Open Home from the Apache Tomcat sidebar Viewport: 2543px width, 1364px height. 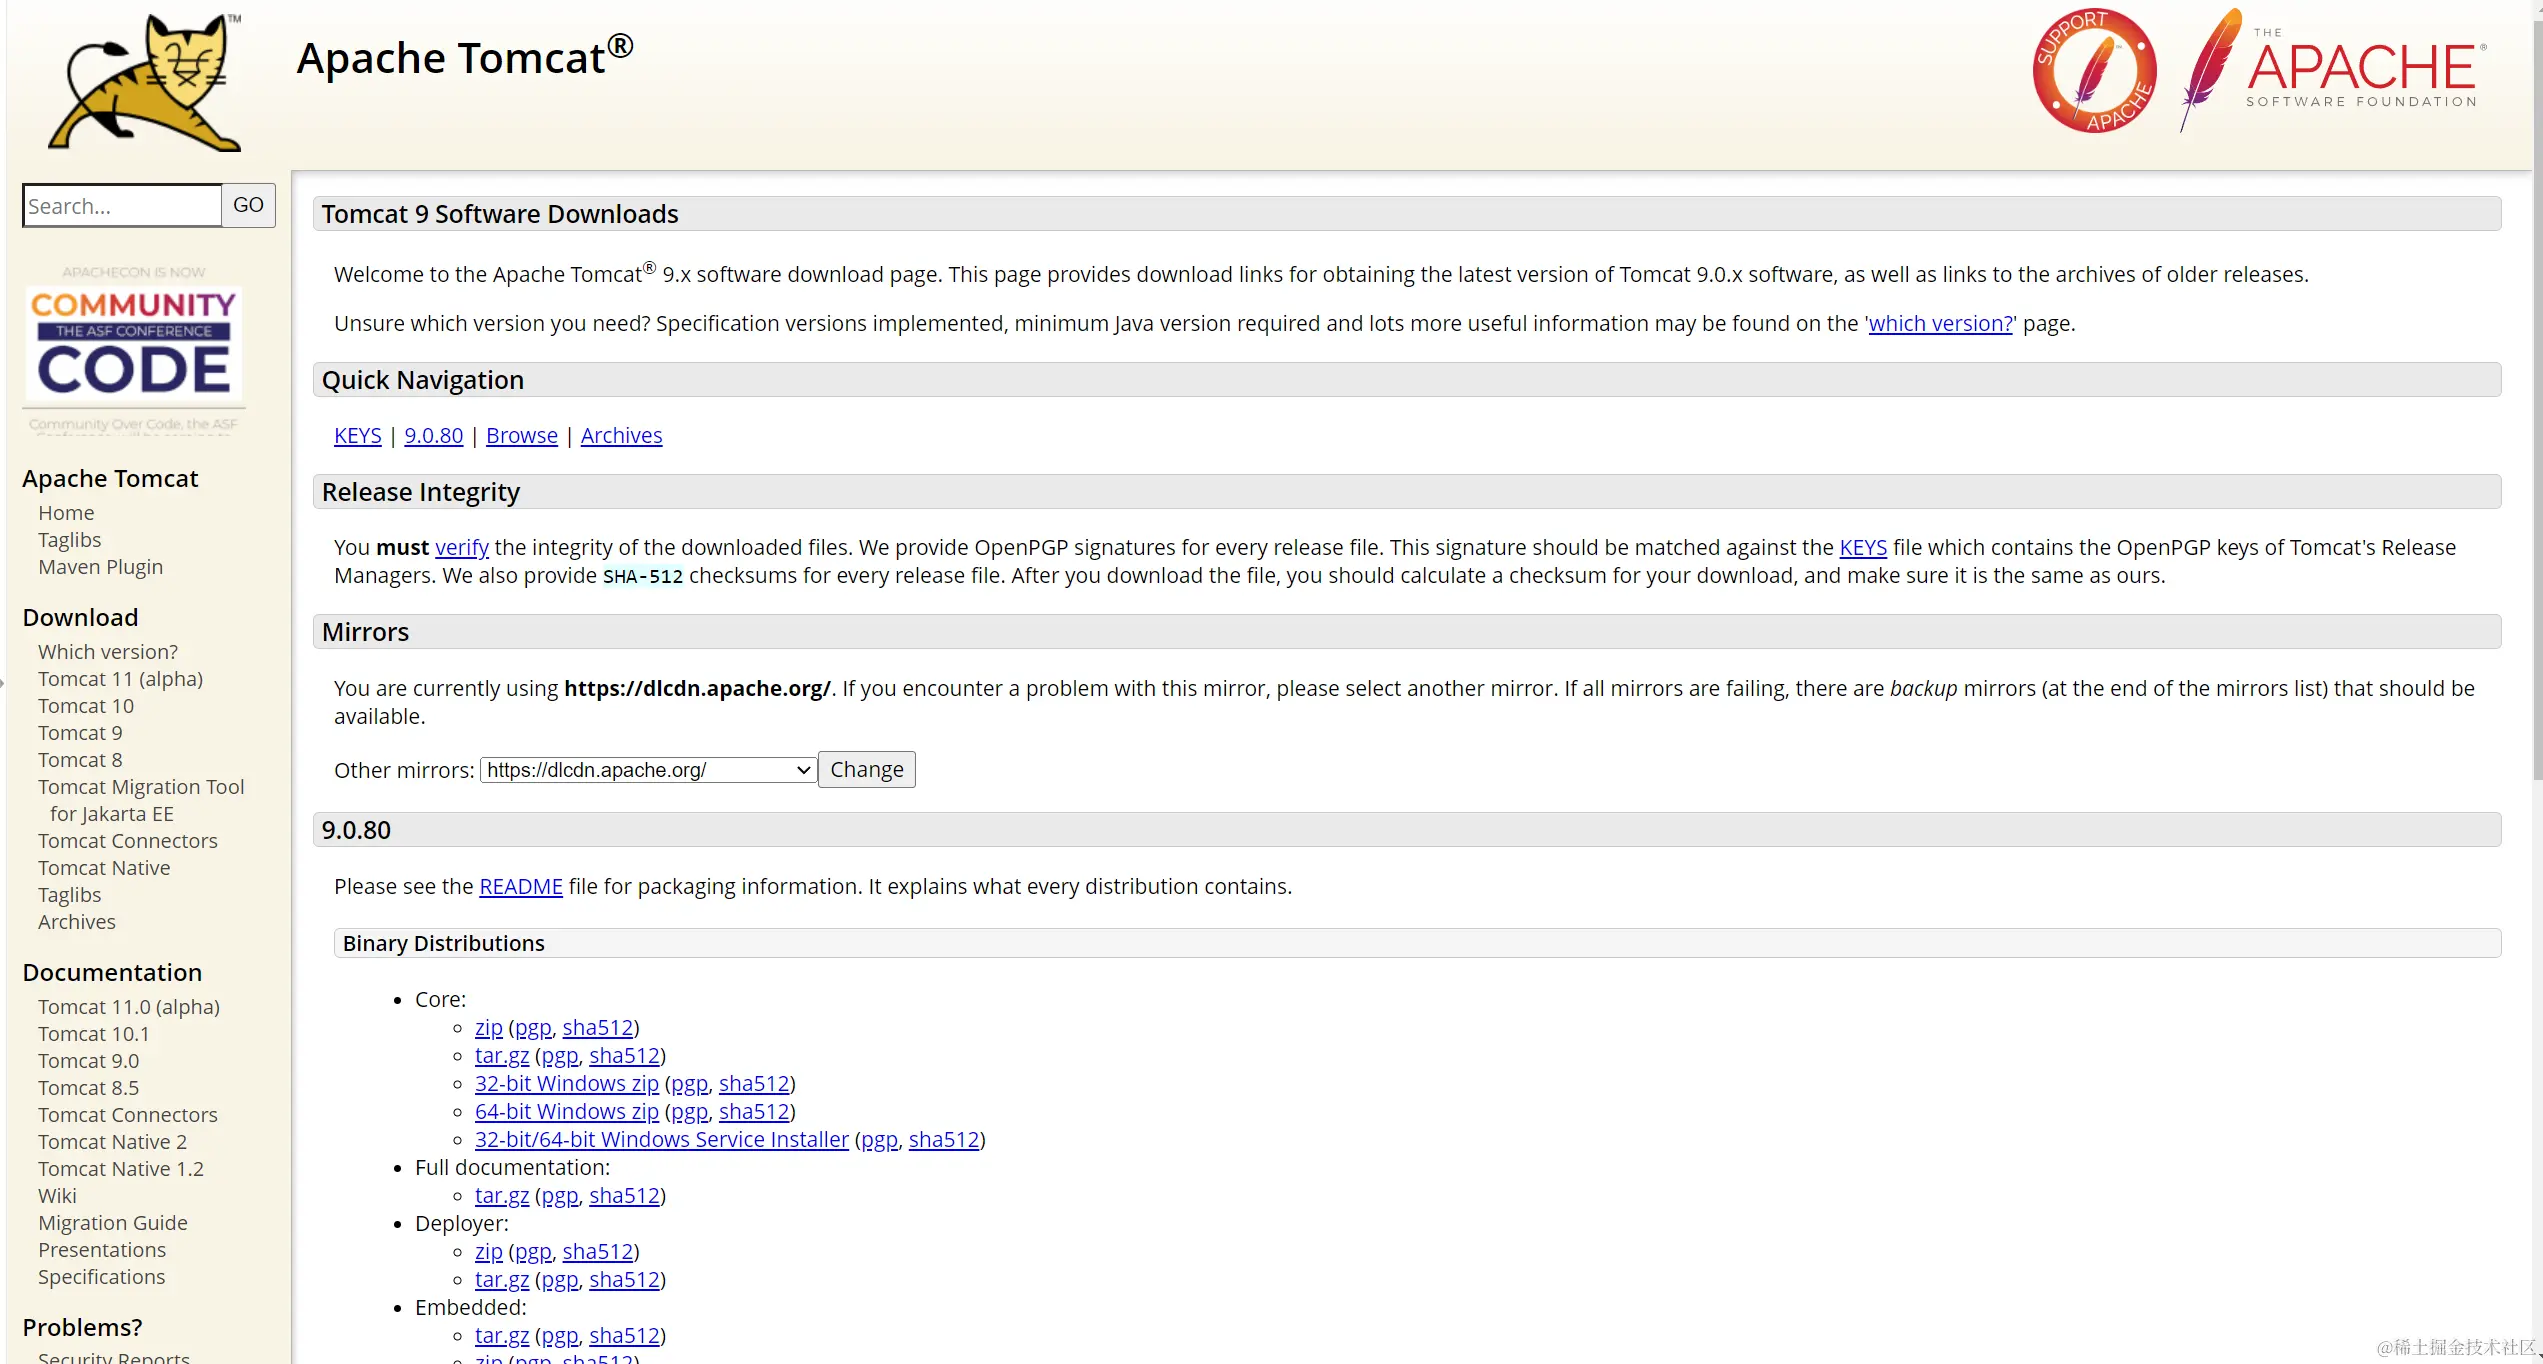click(66, 512)
